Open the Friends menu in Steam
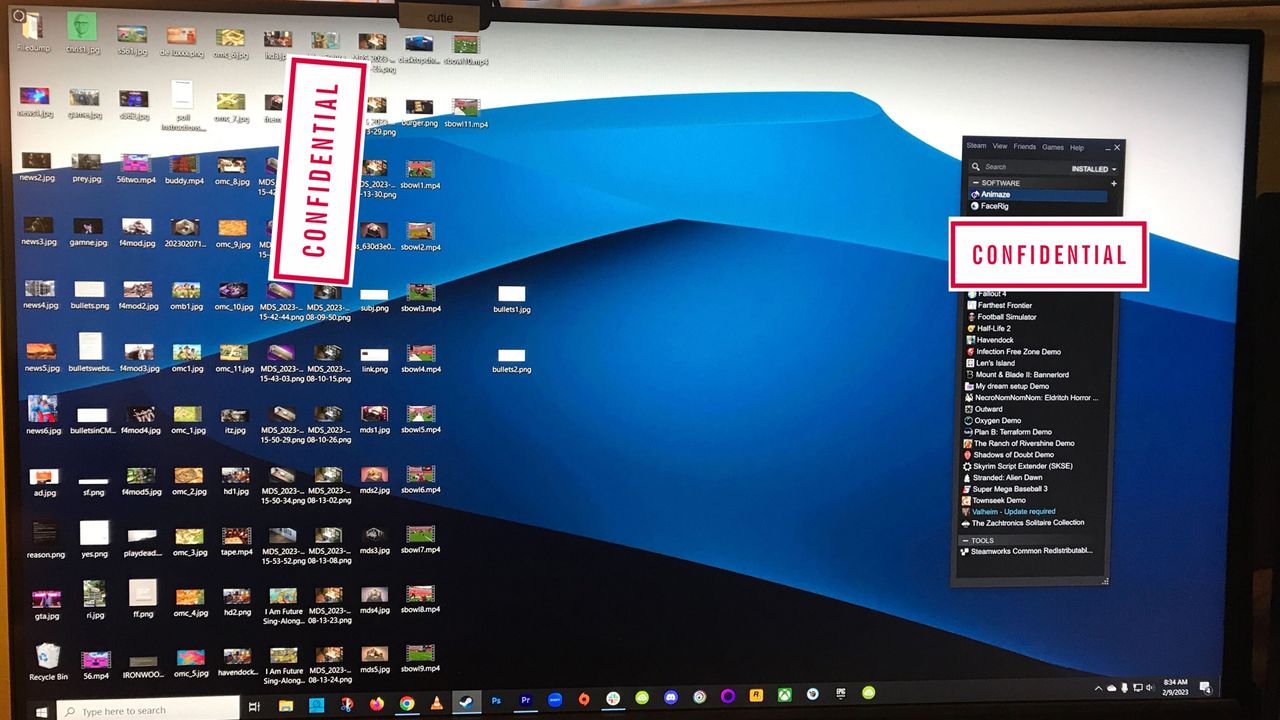1280x720 pixels. tap(1025, 147)
